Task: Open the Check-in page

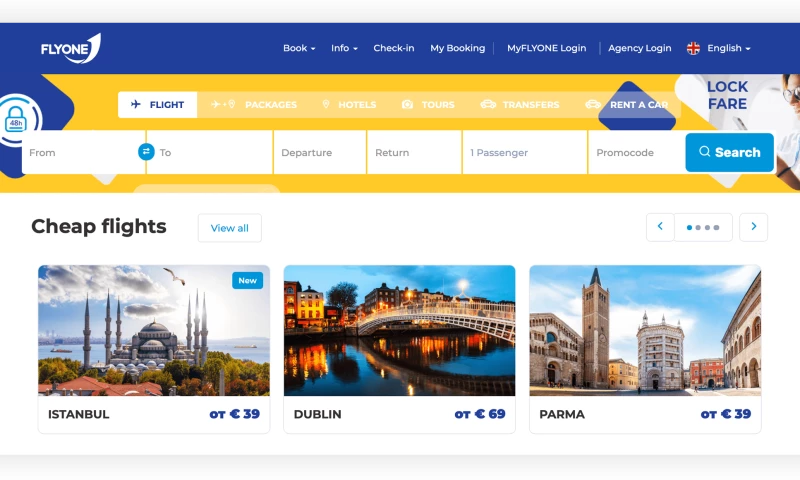Action: 393,48
